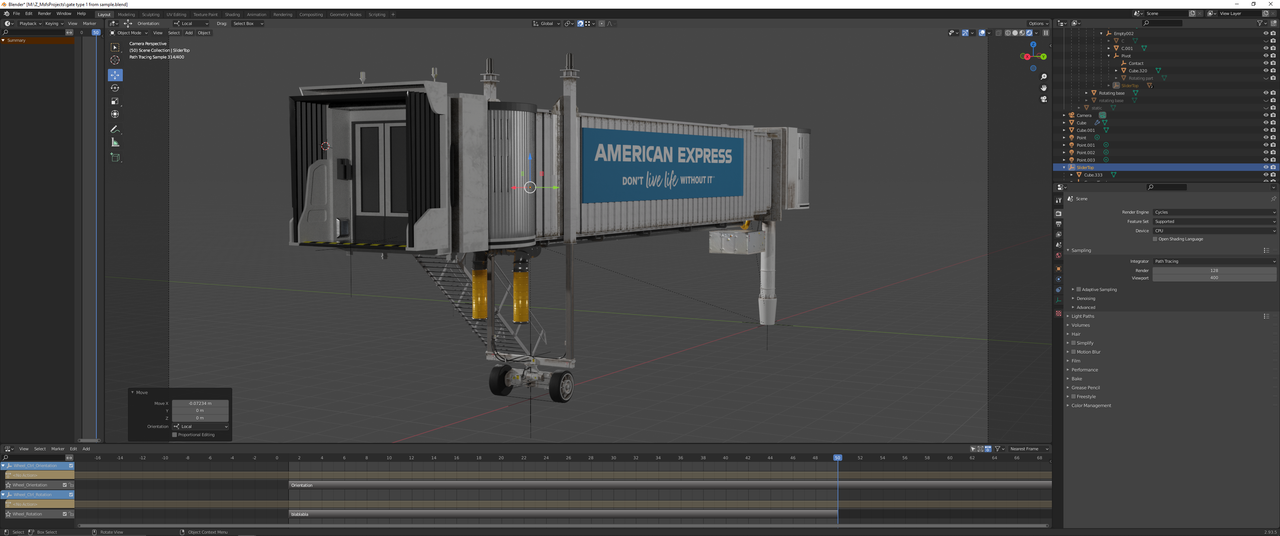The width and height of the screenshot is (1280, 536).
Task: Open the Texture properties tab
Action: click(x=1058, y=314)
